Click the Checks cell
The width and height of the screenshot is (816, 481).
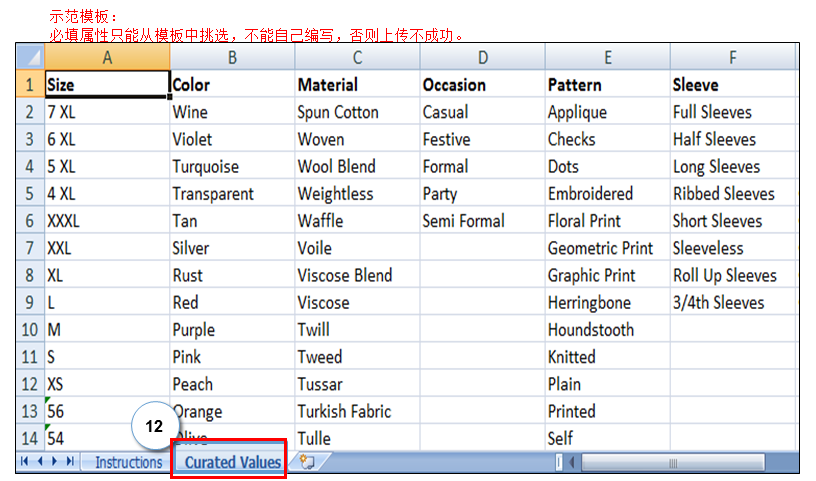pos(607,138)
